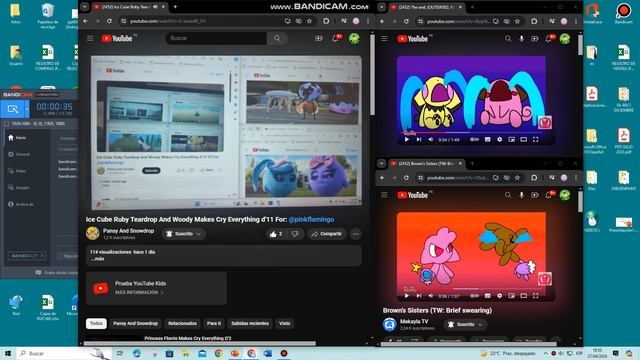Open miniplayer in The end video player

(511, 140)
